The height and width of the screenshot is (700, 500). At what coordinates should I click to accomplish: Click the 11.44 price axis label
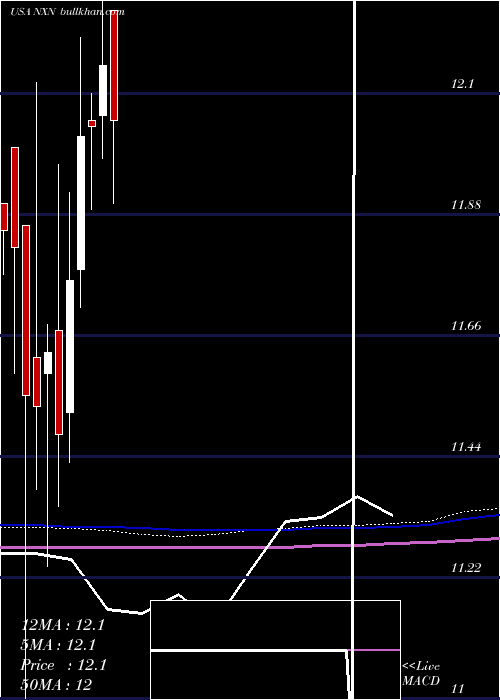tap(466, 446)
